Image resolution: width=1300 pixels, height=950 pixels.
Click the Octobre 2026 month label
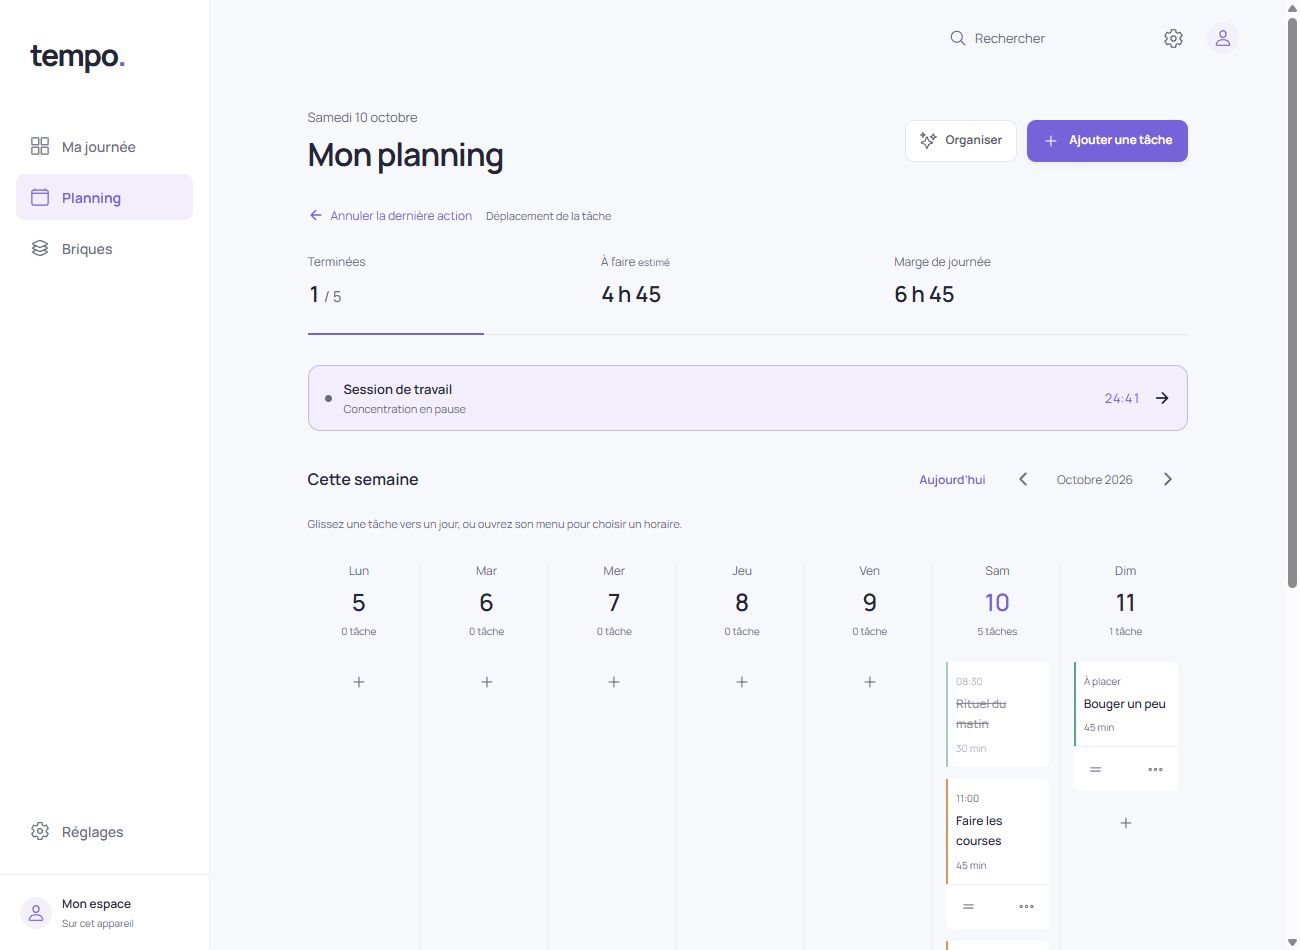(1095, 480)
